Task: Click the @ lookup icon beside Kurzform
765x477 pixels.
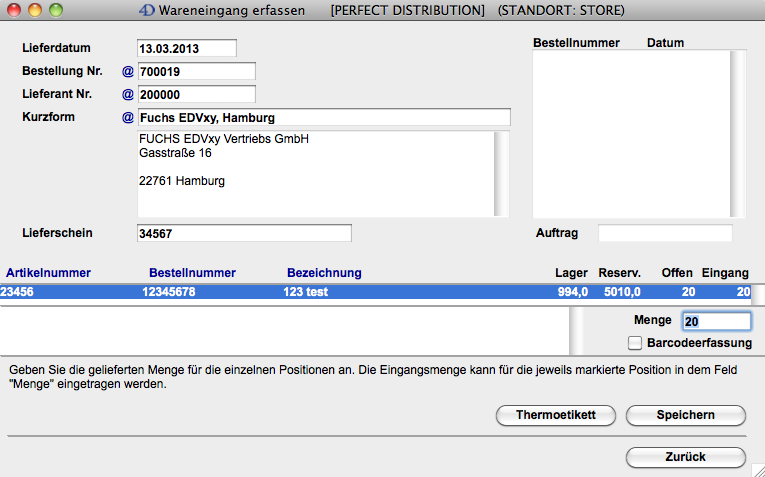Action: point(127,118)
